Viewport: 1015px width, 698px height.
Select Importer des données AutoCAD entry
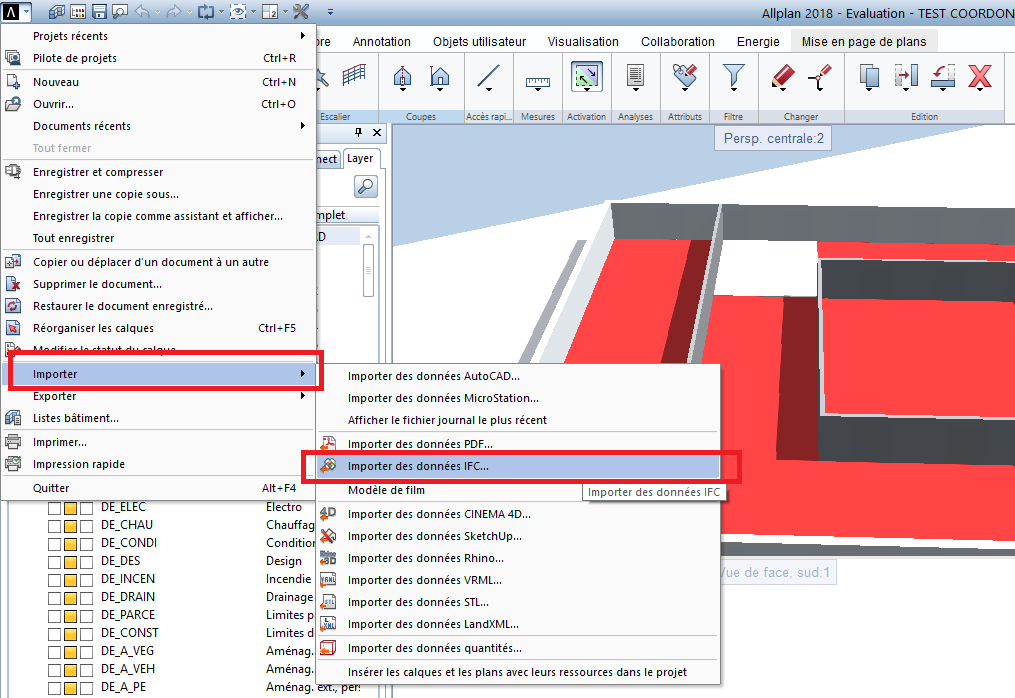point(519,376)
